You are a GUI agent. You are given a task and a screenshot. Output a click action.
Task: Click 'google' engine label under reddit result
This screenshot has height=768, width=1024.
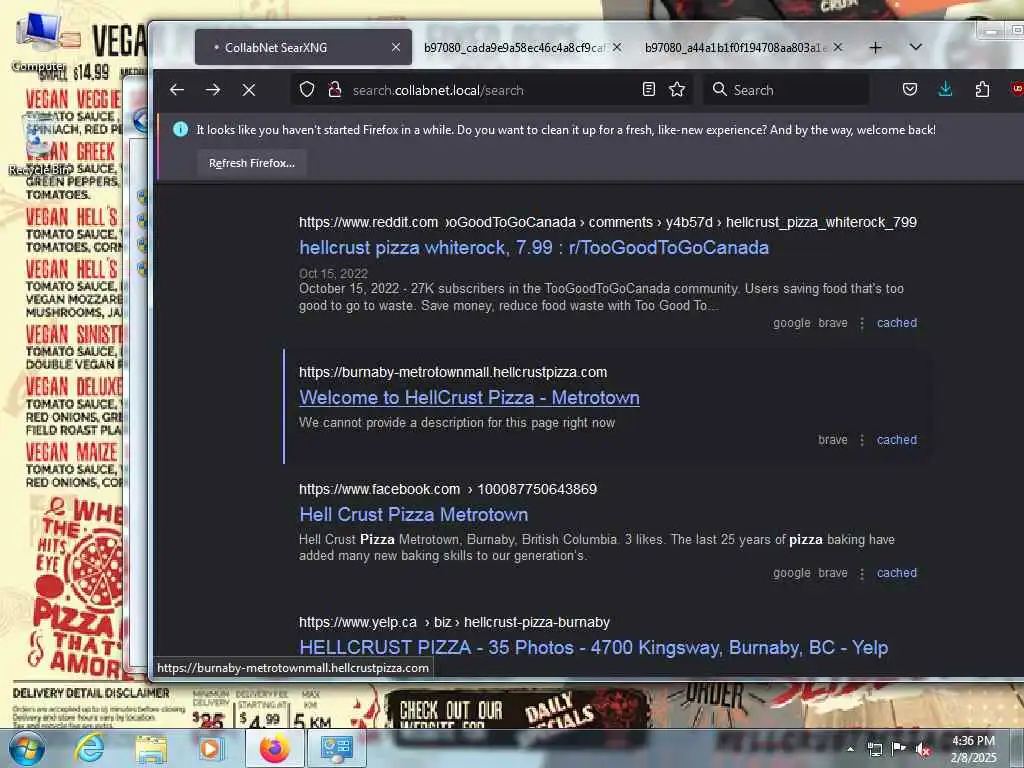792,323
